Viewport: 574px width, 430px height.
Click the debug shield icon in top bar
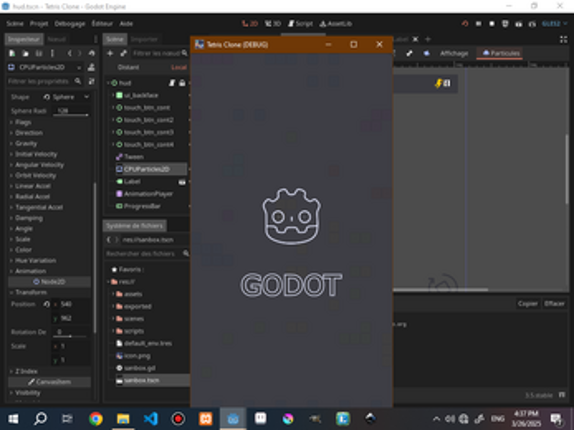pos(505,24)
